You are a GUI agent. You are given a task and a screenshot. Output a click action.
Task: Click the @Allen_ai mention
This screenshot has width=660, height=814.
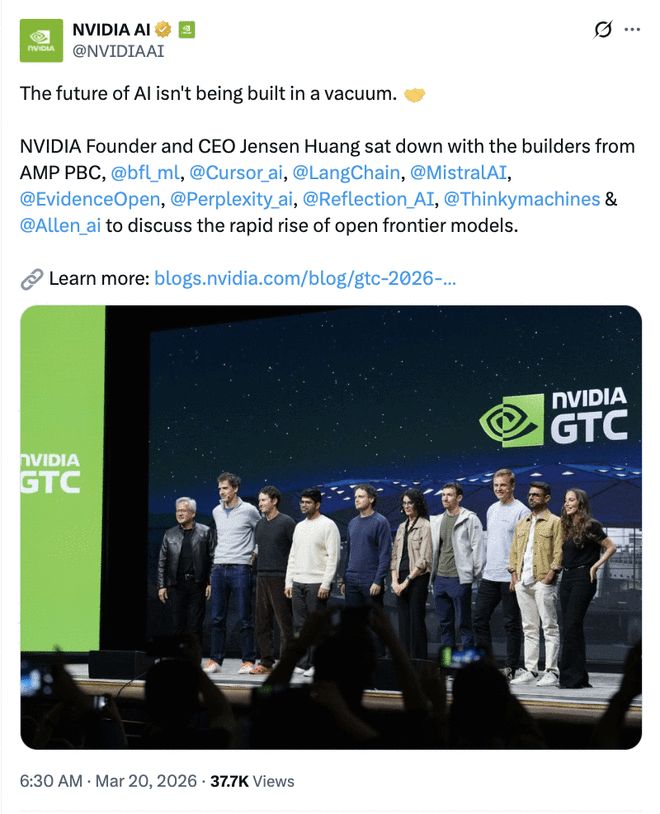coord(60,225)
